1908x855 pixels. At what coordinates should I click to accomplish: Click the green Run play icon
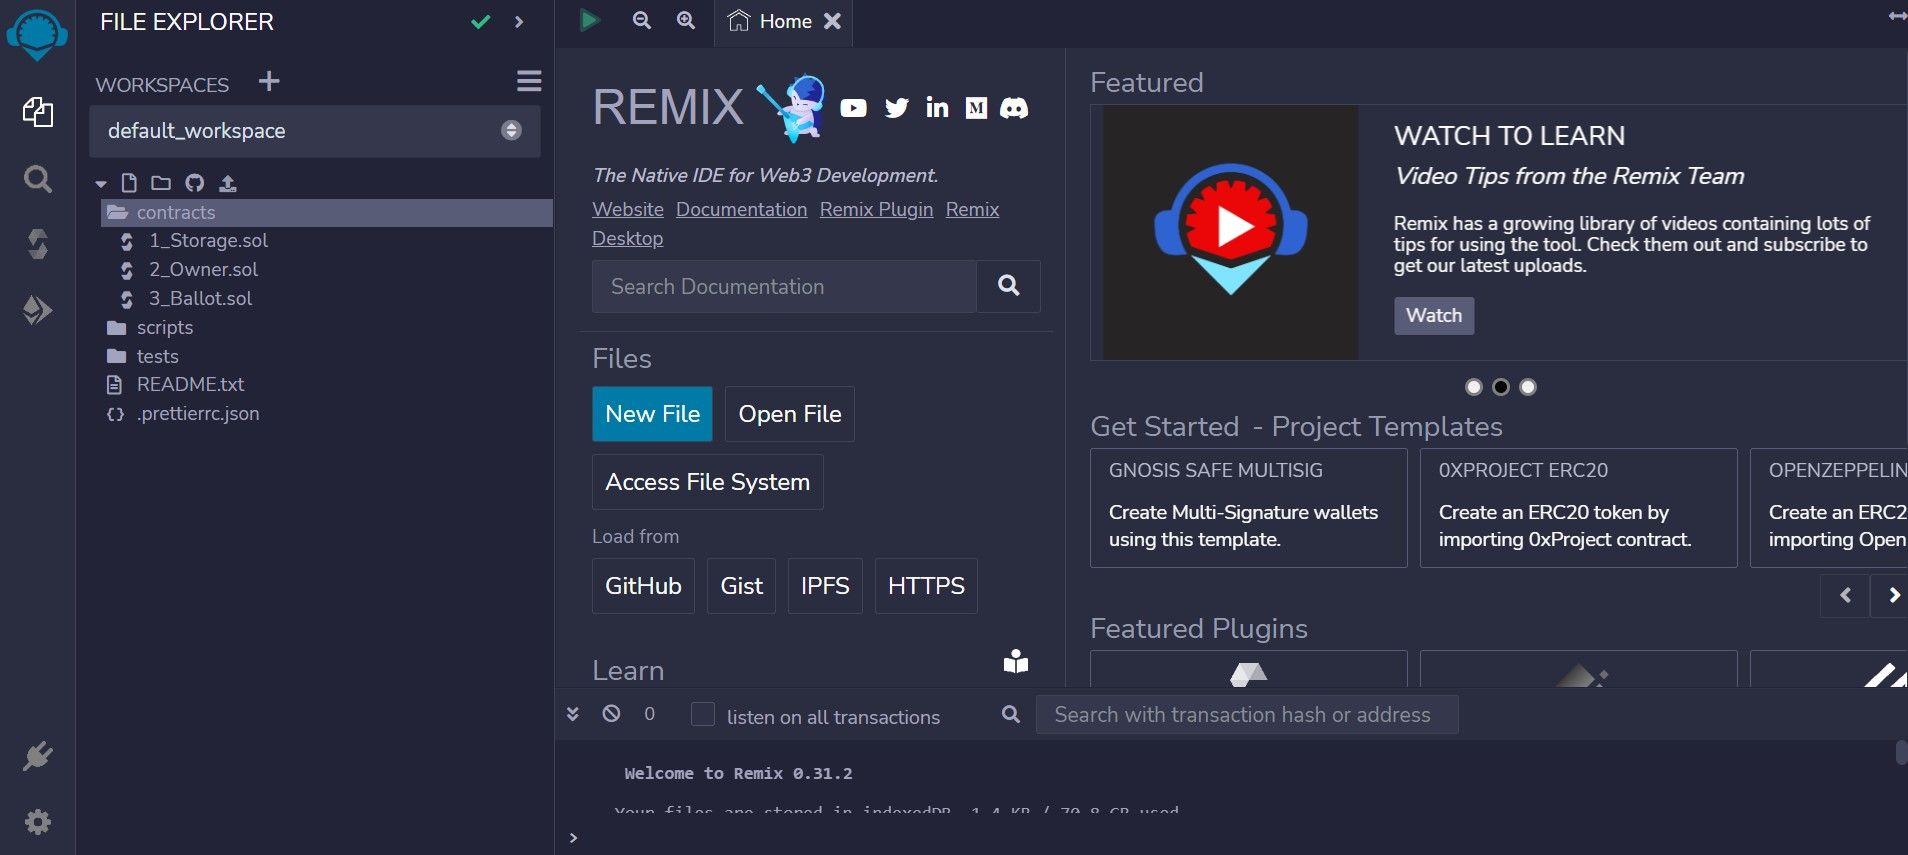tap(590, 20)
